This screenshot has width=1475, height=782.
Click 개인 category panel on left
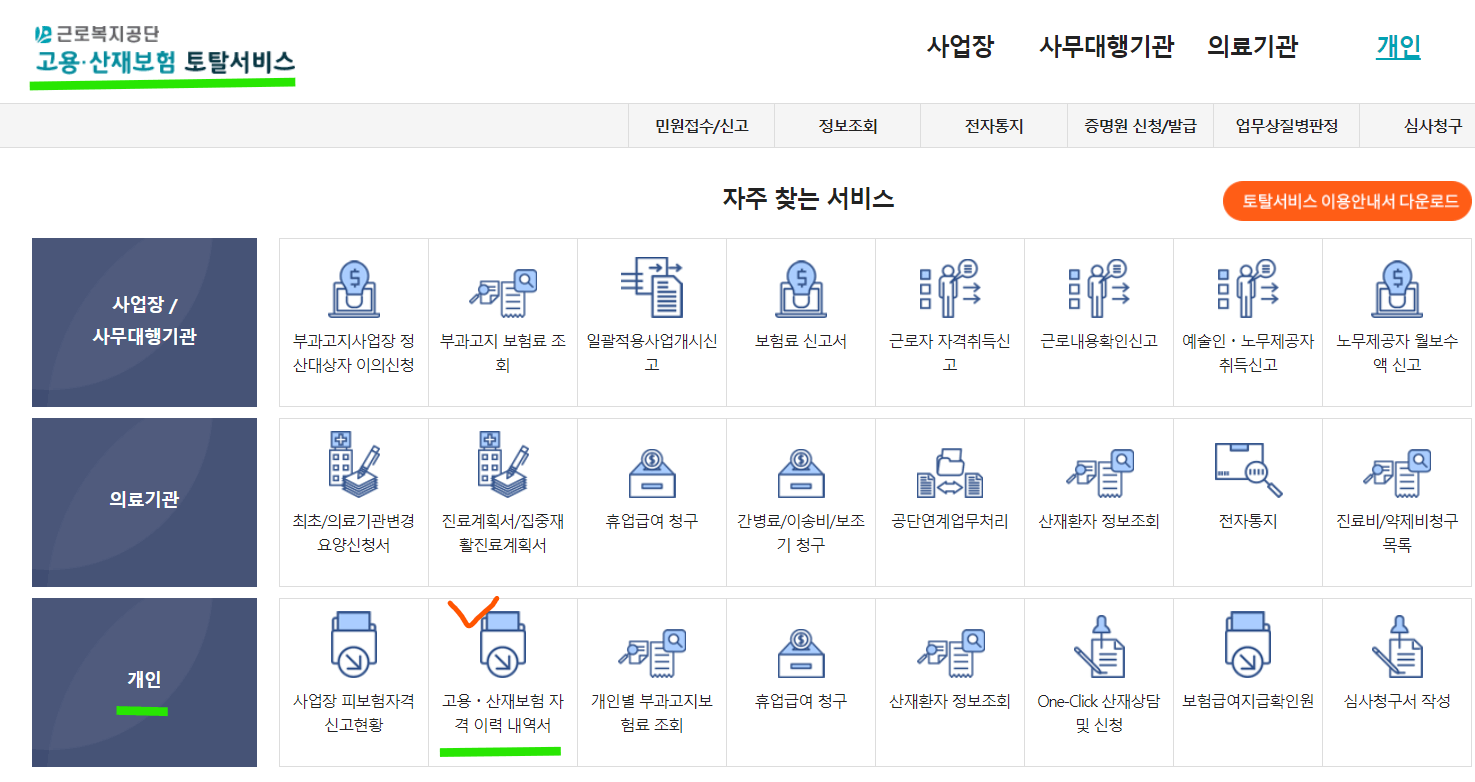tap(144, 682)
